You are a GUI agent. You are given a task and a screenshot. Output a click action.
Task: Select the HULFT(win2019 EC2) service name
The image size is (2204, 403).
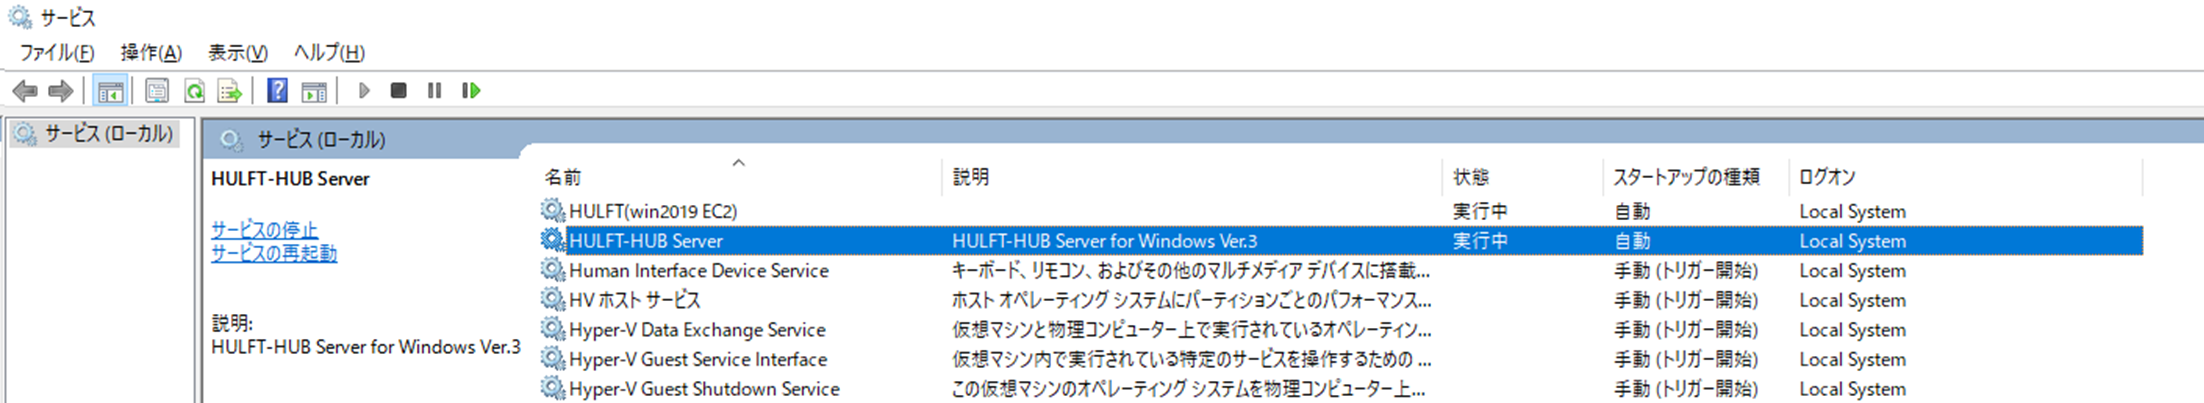[x=653, y=211]
